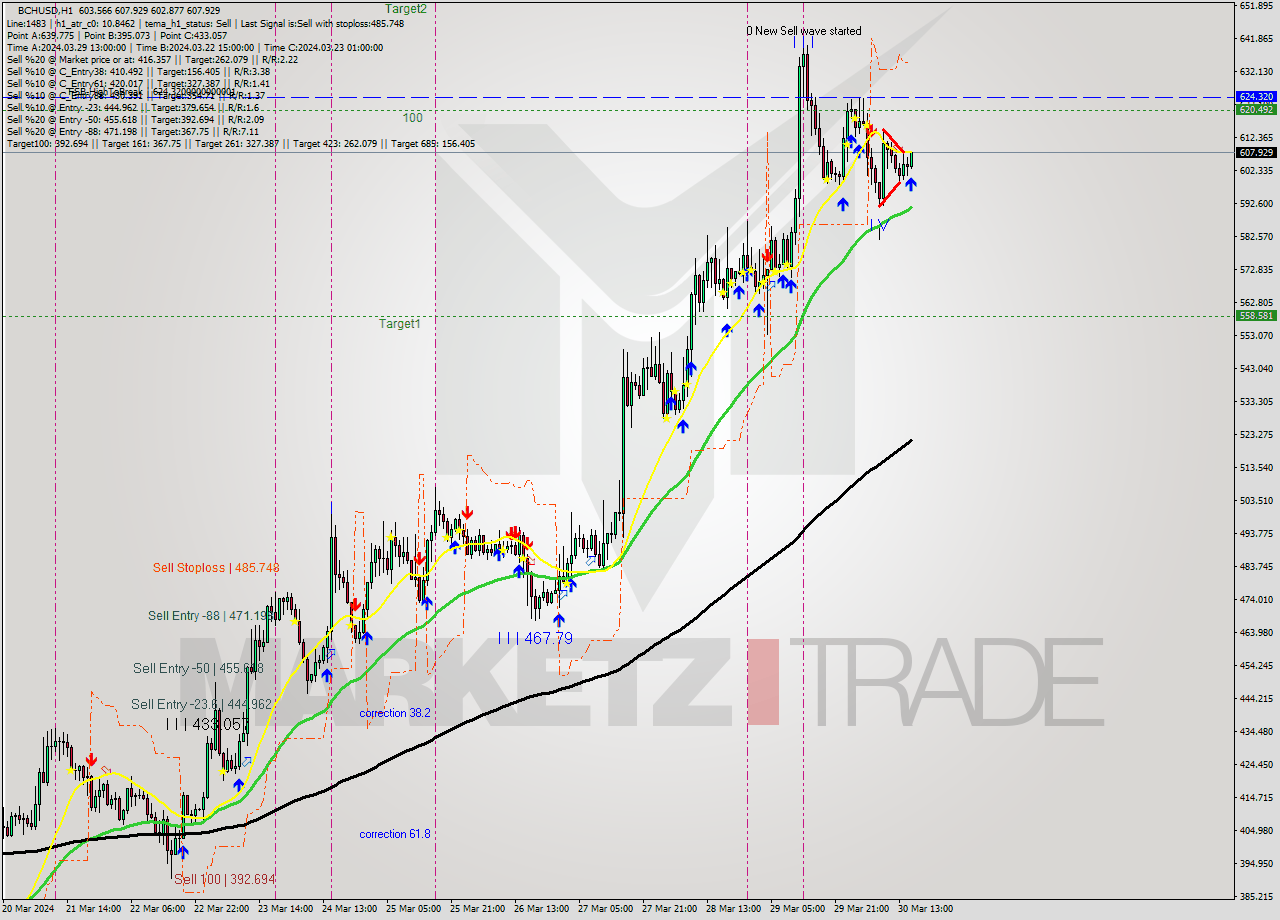
Task: Click the '0 New Sell wave started' annotation
Action: [x=804, y=31]
